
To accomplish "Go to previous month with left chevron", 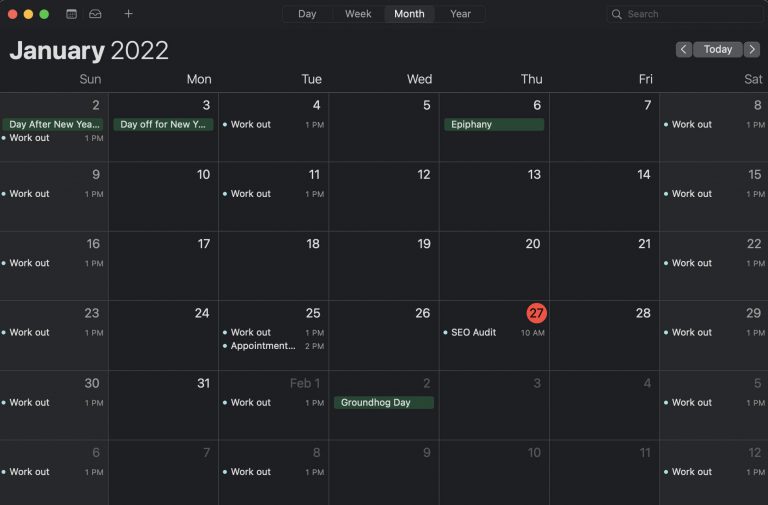I will pos(684,49).
